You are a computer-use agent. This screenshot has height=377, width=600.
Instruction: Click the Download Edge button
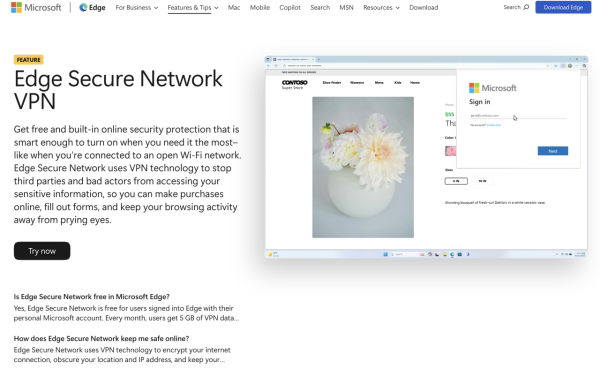[x=563, y=7]
